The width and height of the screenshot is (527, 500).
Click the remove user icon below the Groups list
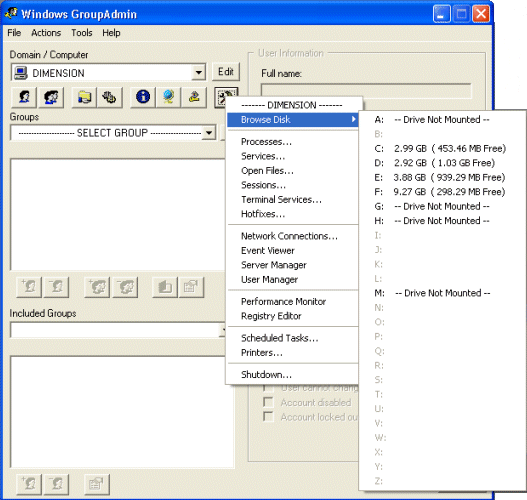[56, 287]
